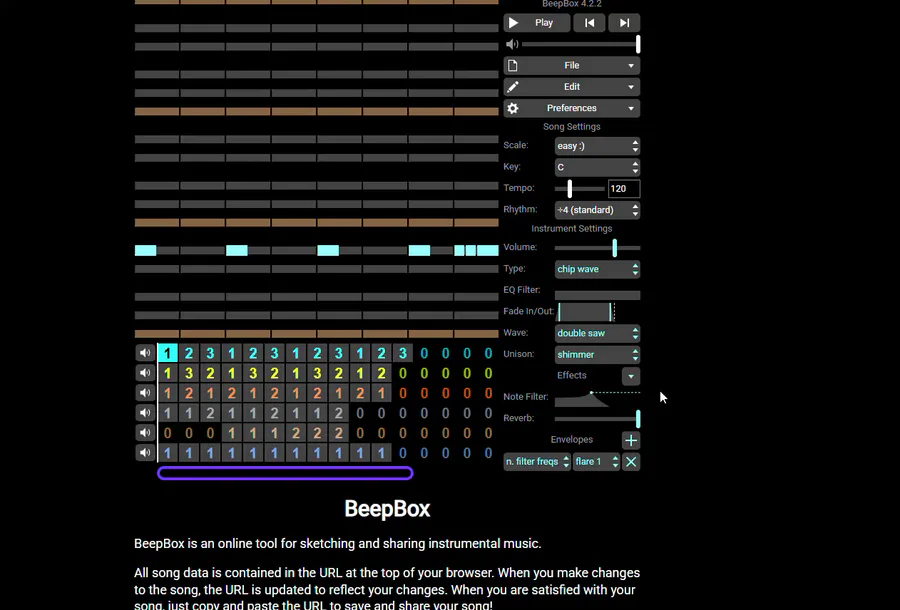The image size is (900, 610).
Task: Select first bar pattern 1 in blue channel
Action: pos(168,453)
